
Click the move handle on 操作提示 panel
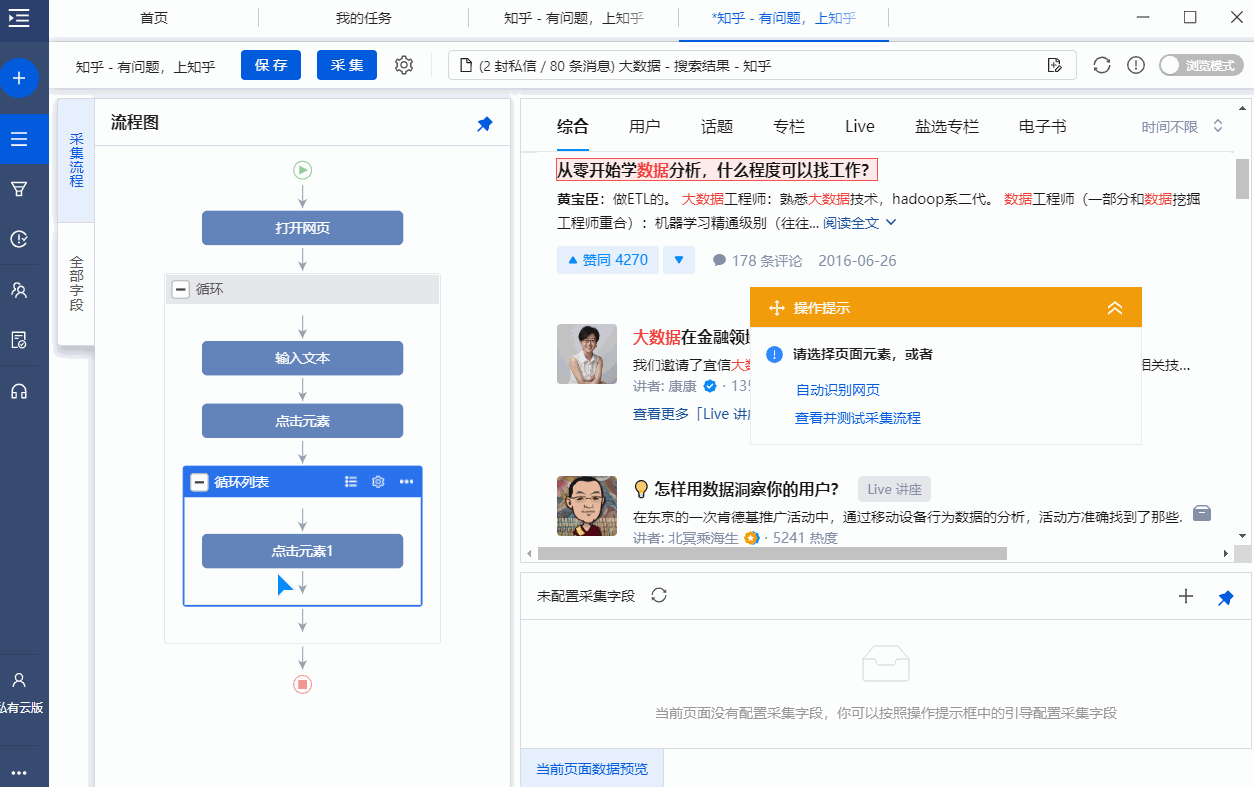coord(776,308)
